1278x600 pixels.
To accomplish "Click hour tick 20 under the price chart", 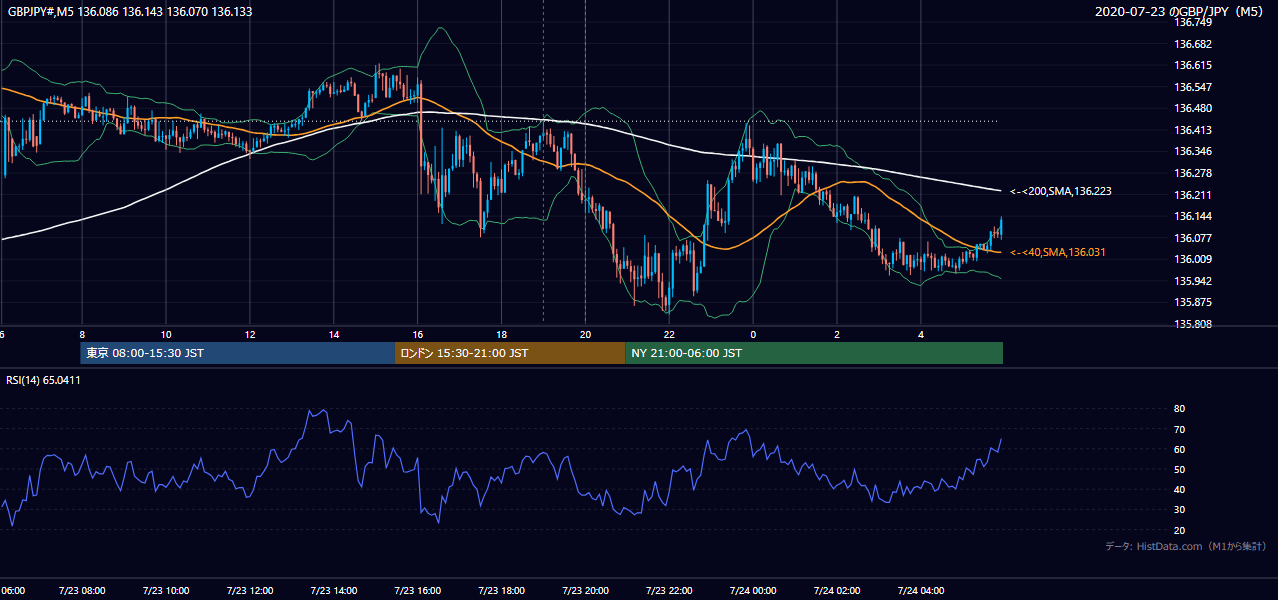I will [x=586, y=335].
